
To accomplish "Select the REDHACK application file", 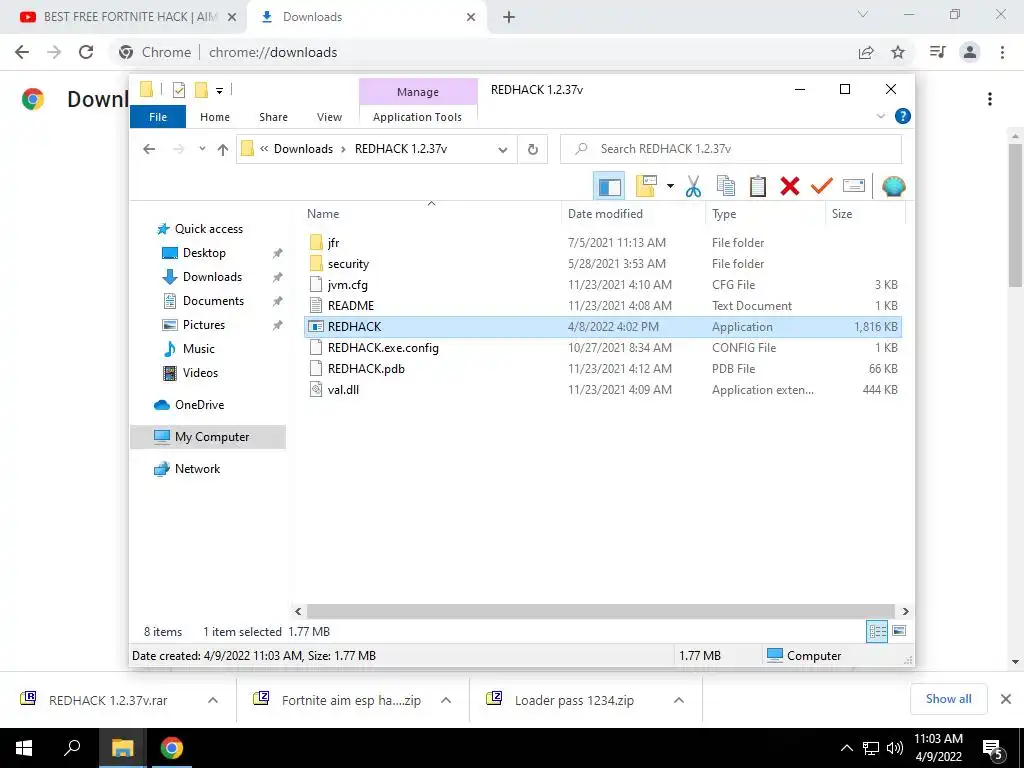I will pos(603,327).
